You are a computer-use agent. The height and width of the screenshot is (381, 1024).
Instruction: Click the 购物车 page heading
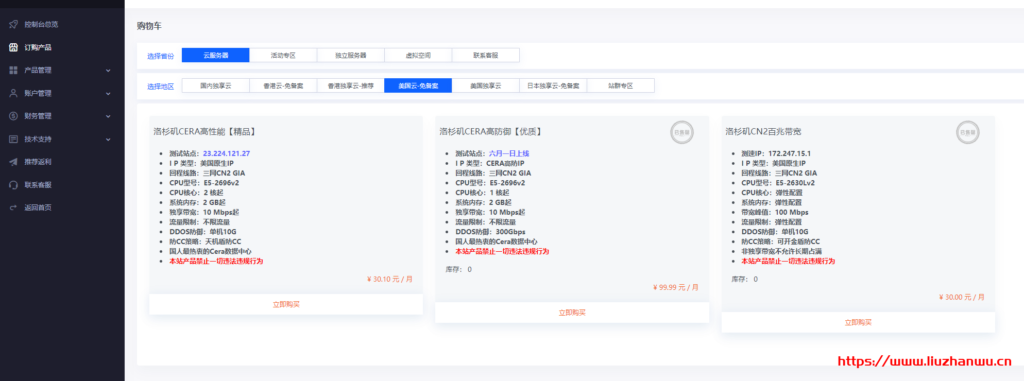tap(149, 26)
